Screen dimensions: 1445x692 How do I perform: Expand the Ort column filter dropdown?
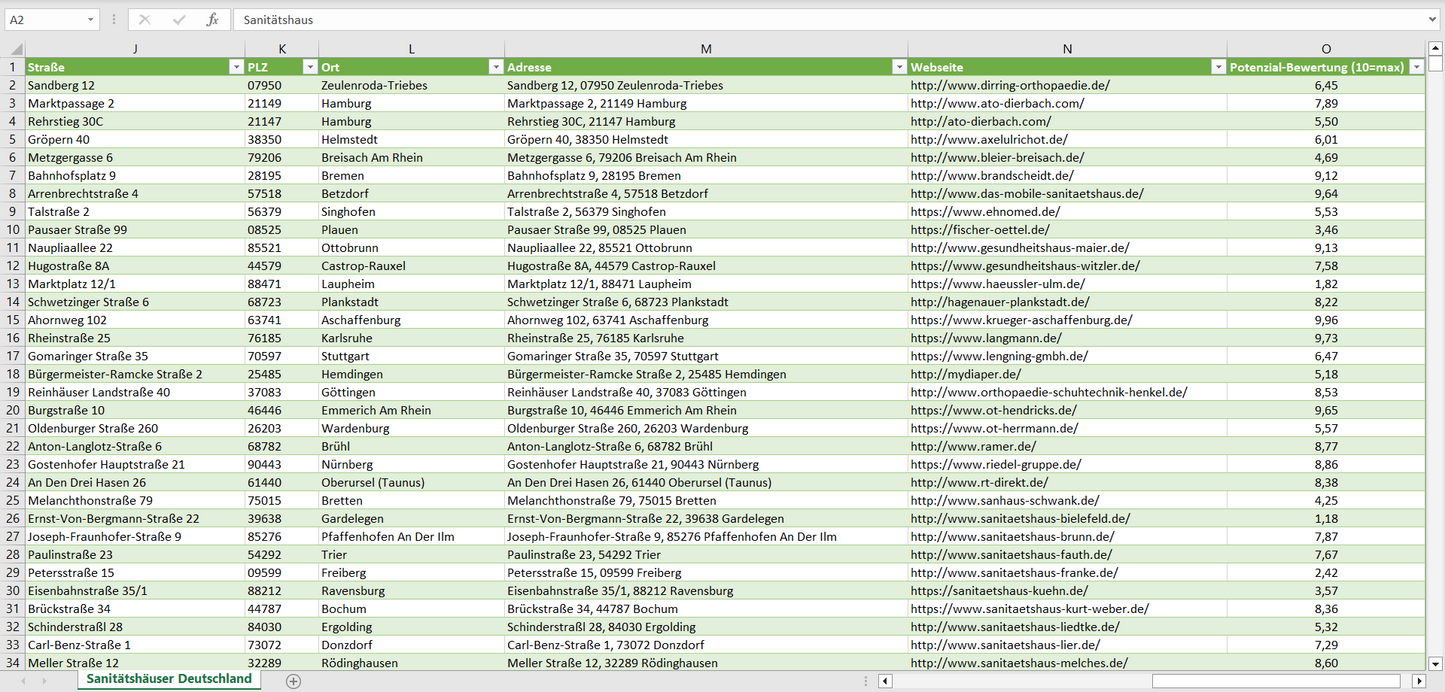[495, 67]
